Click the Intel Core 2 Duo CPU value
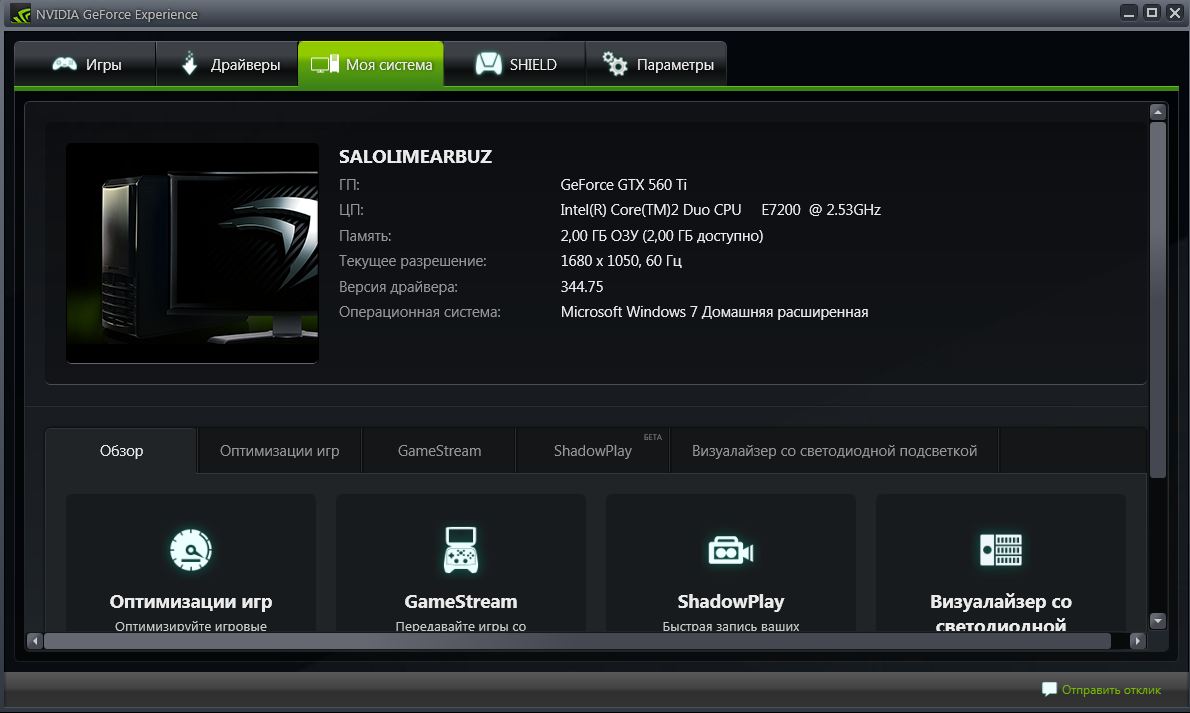 pyautogui.click(x=720, y=210)
